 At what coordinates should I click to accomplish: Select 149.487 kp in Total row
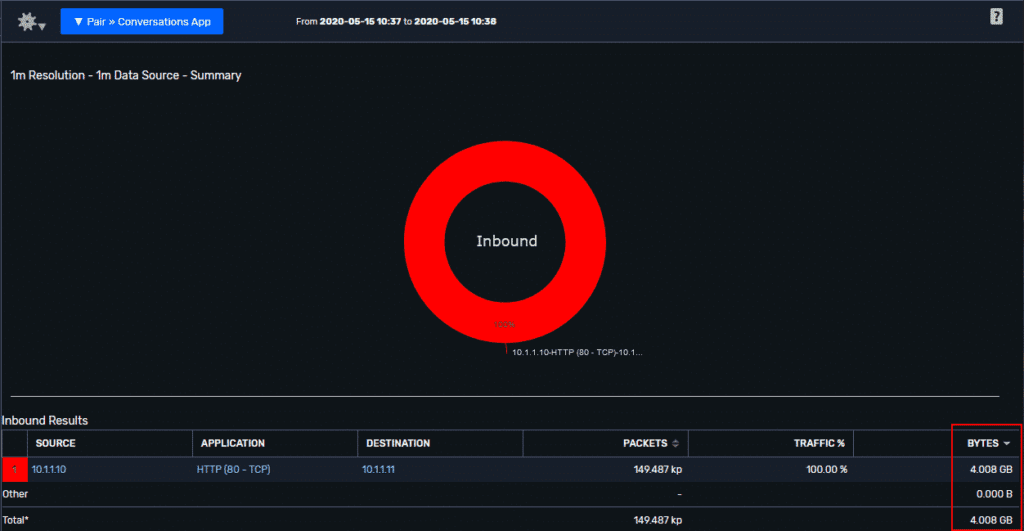click(x=658, y=520)
